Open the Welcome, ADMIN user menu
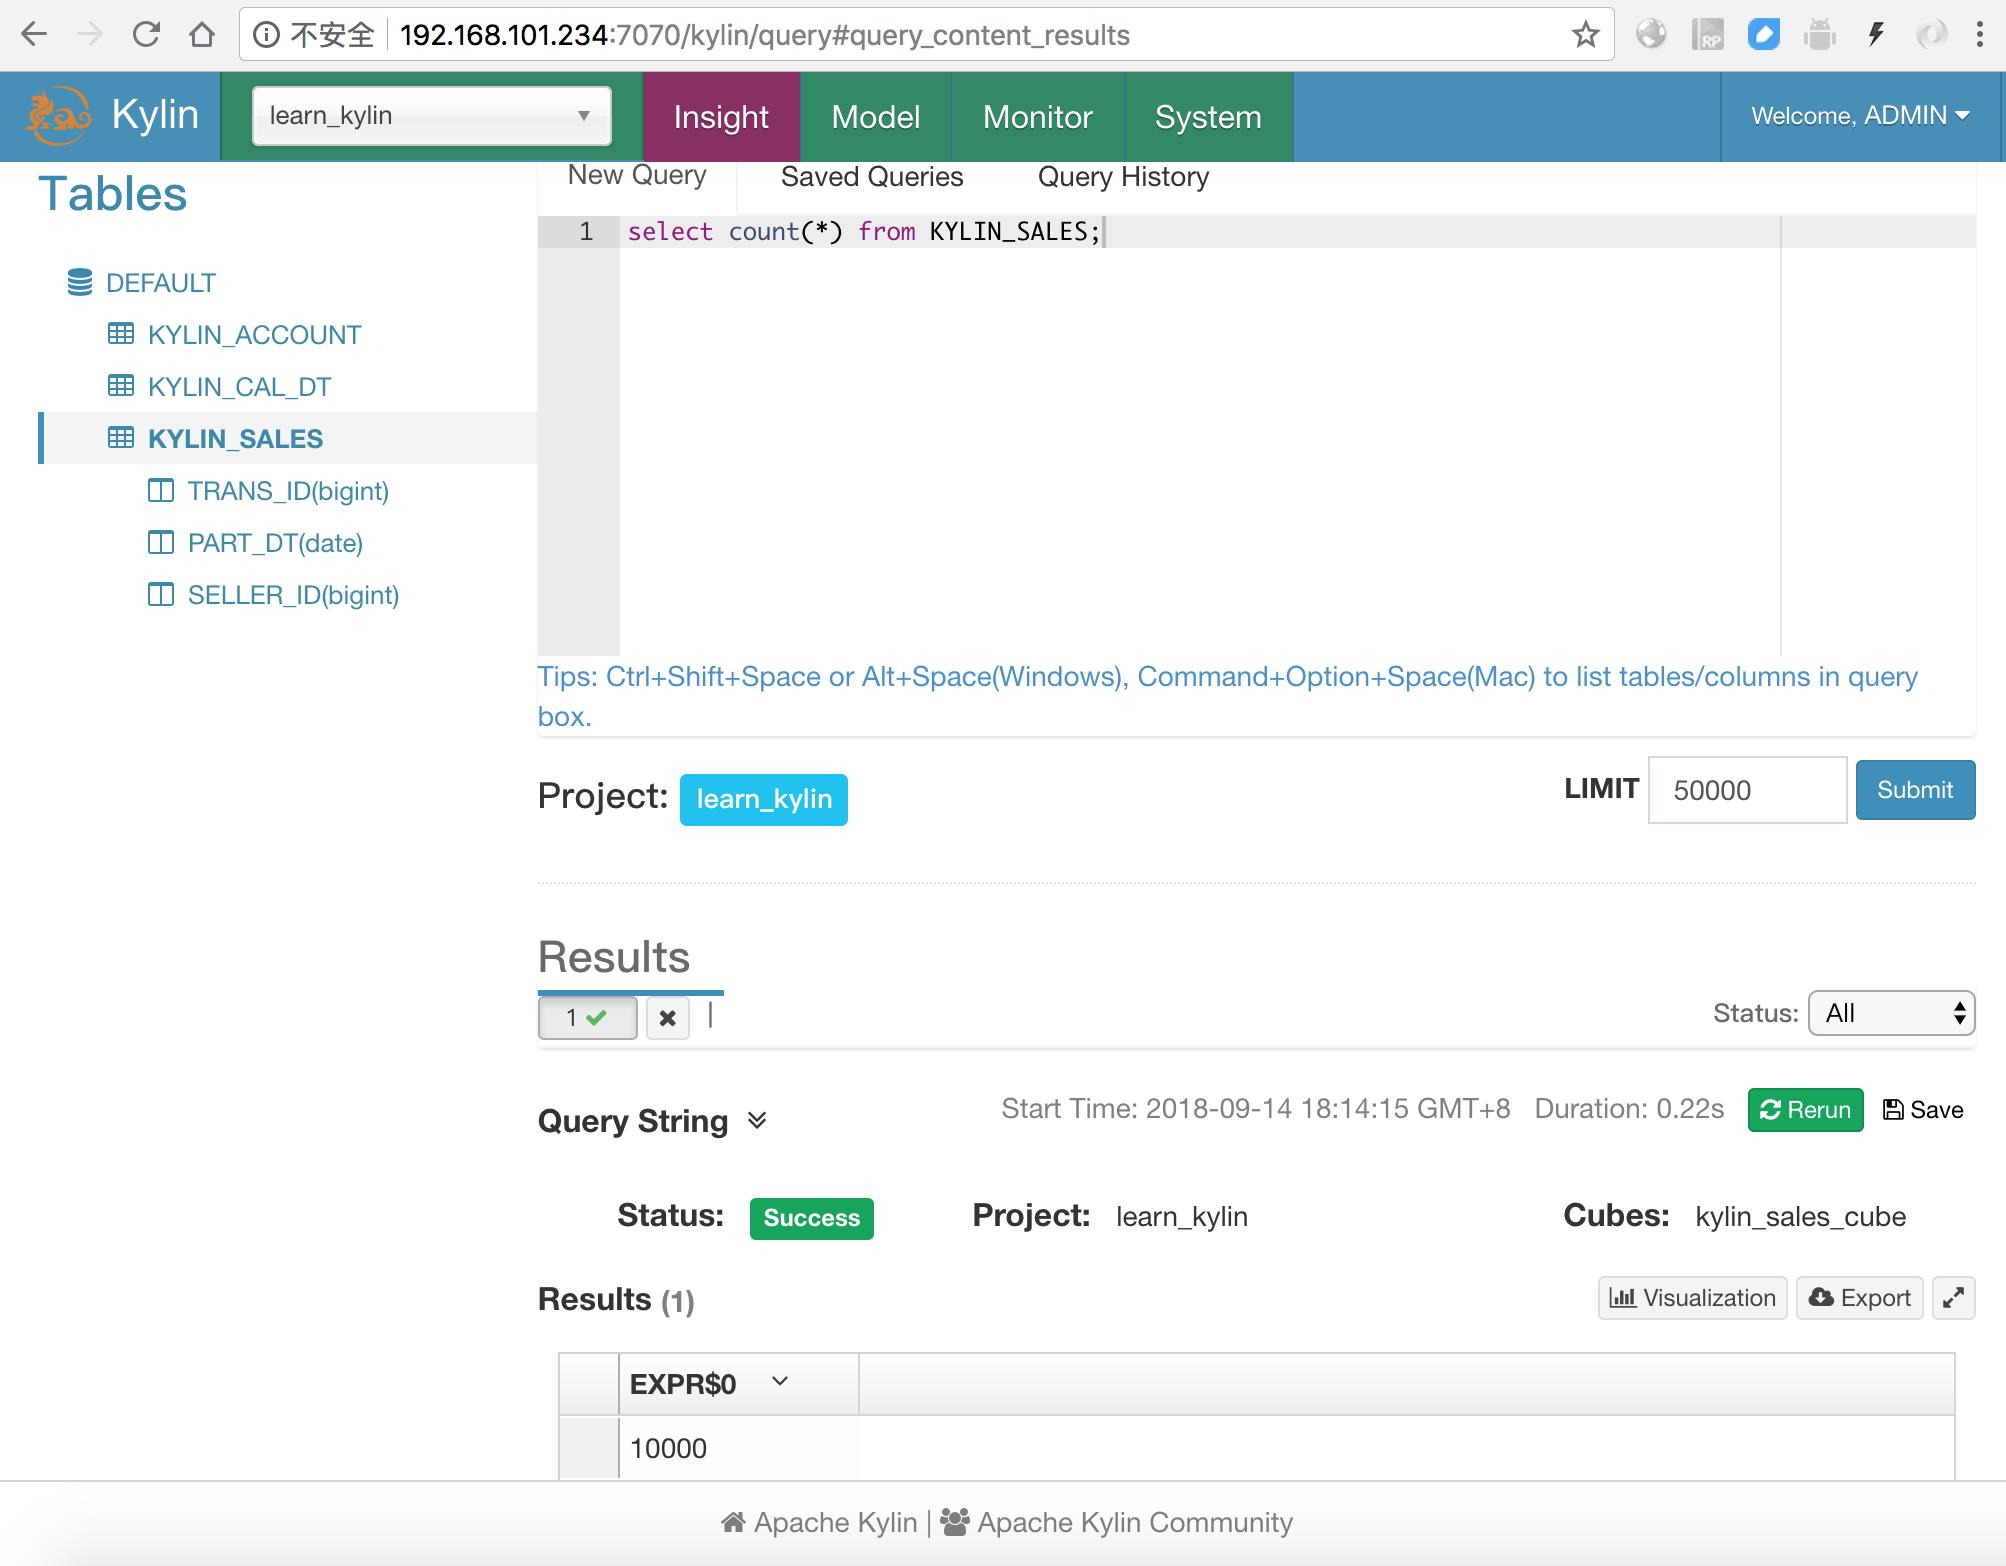This screenshot has height=1566, width=2006. pyautogui.click(x=1860, y=116)
